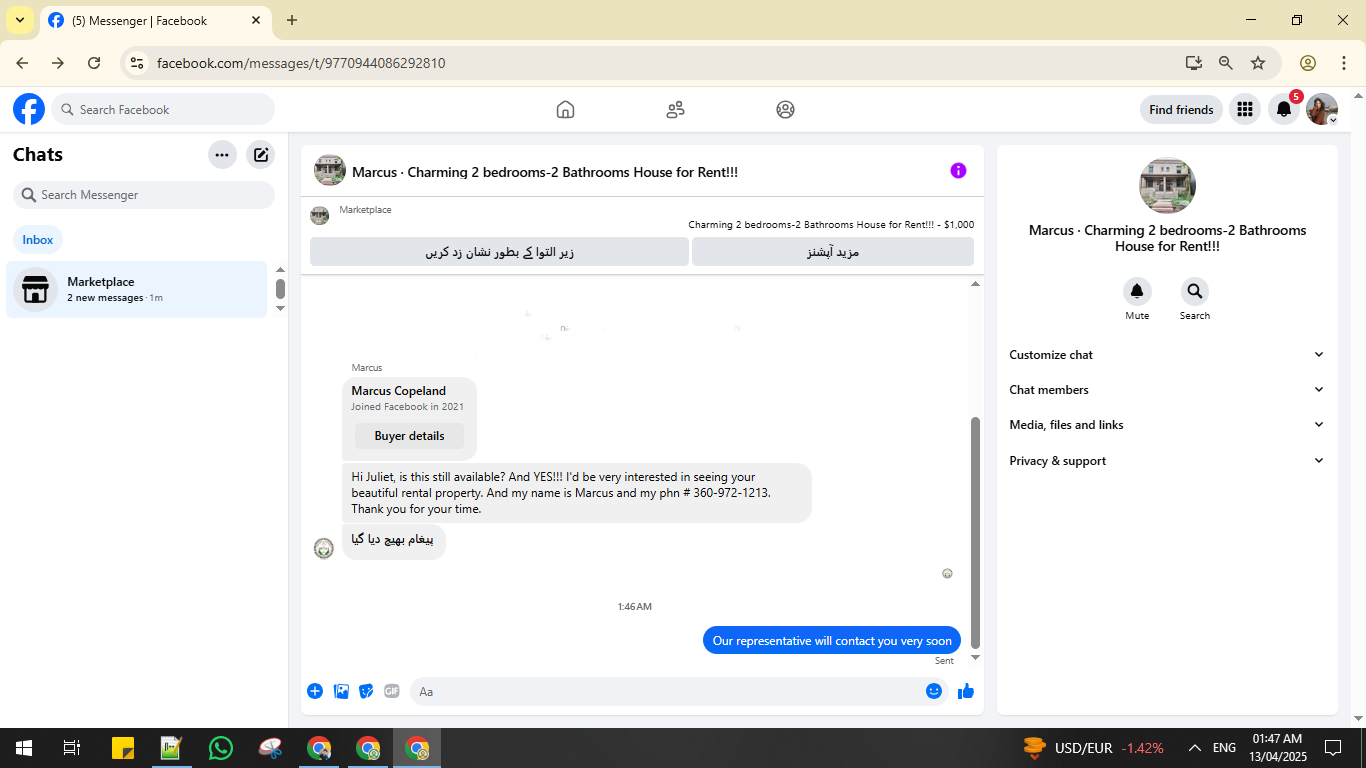Attach a photo using the image icon
This screenshot has height=768, width=1366.
tap(341, 691)
